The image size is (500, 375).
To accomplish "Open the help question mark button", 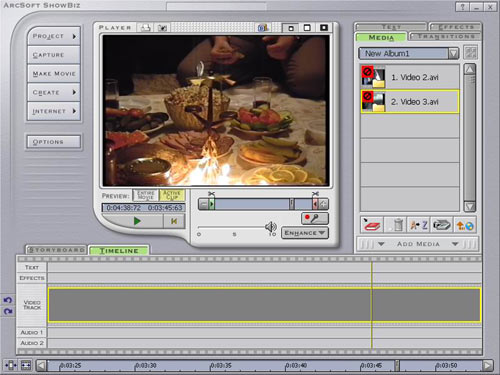I will [462, 7].
